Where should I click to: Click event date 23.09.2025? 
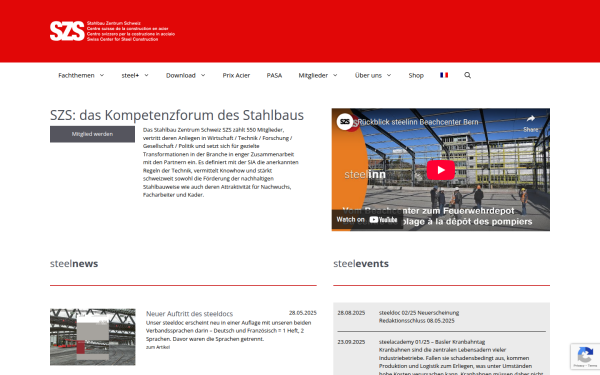[x=351, y=342]
